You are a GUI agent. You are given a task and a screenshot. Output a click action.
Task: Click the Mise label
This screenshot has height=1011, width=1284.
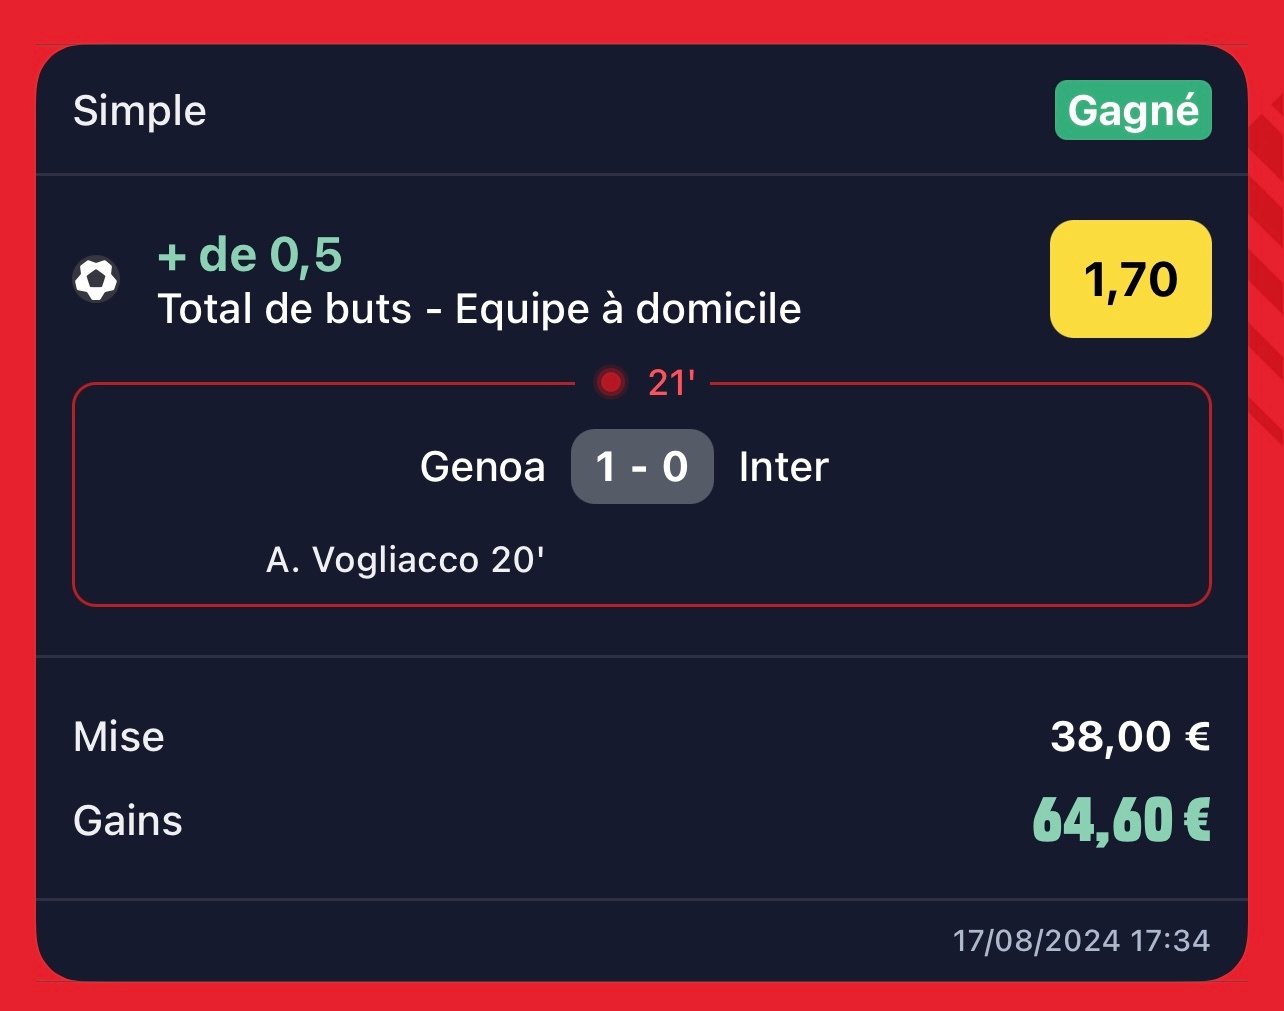click(119, 737)
